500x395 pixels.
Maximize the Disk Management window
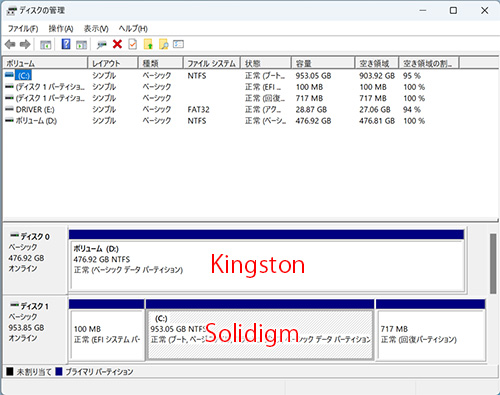coord(453,11)
